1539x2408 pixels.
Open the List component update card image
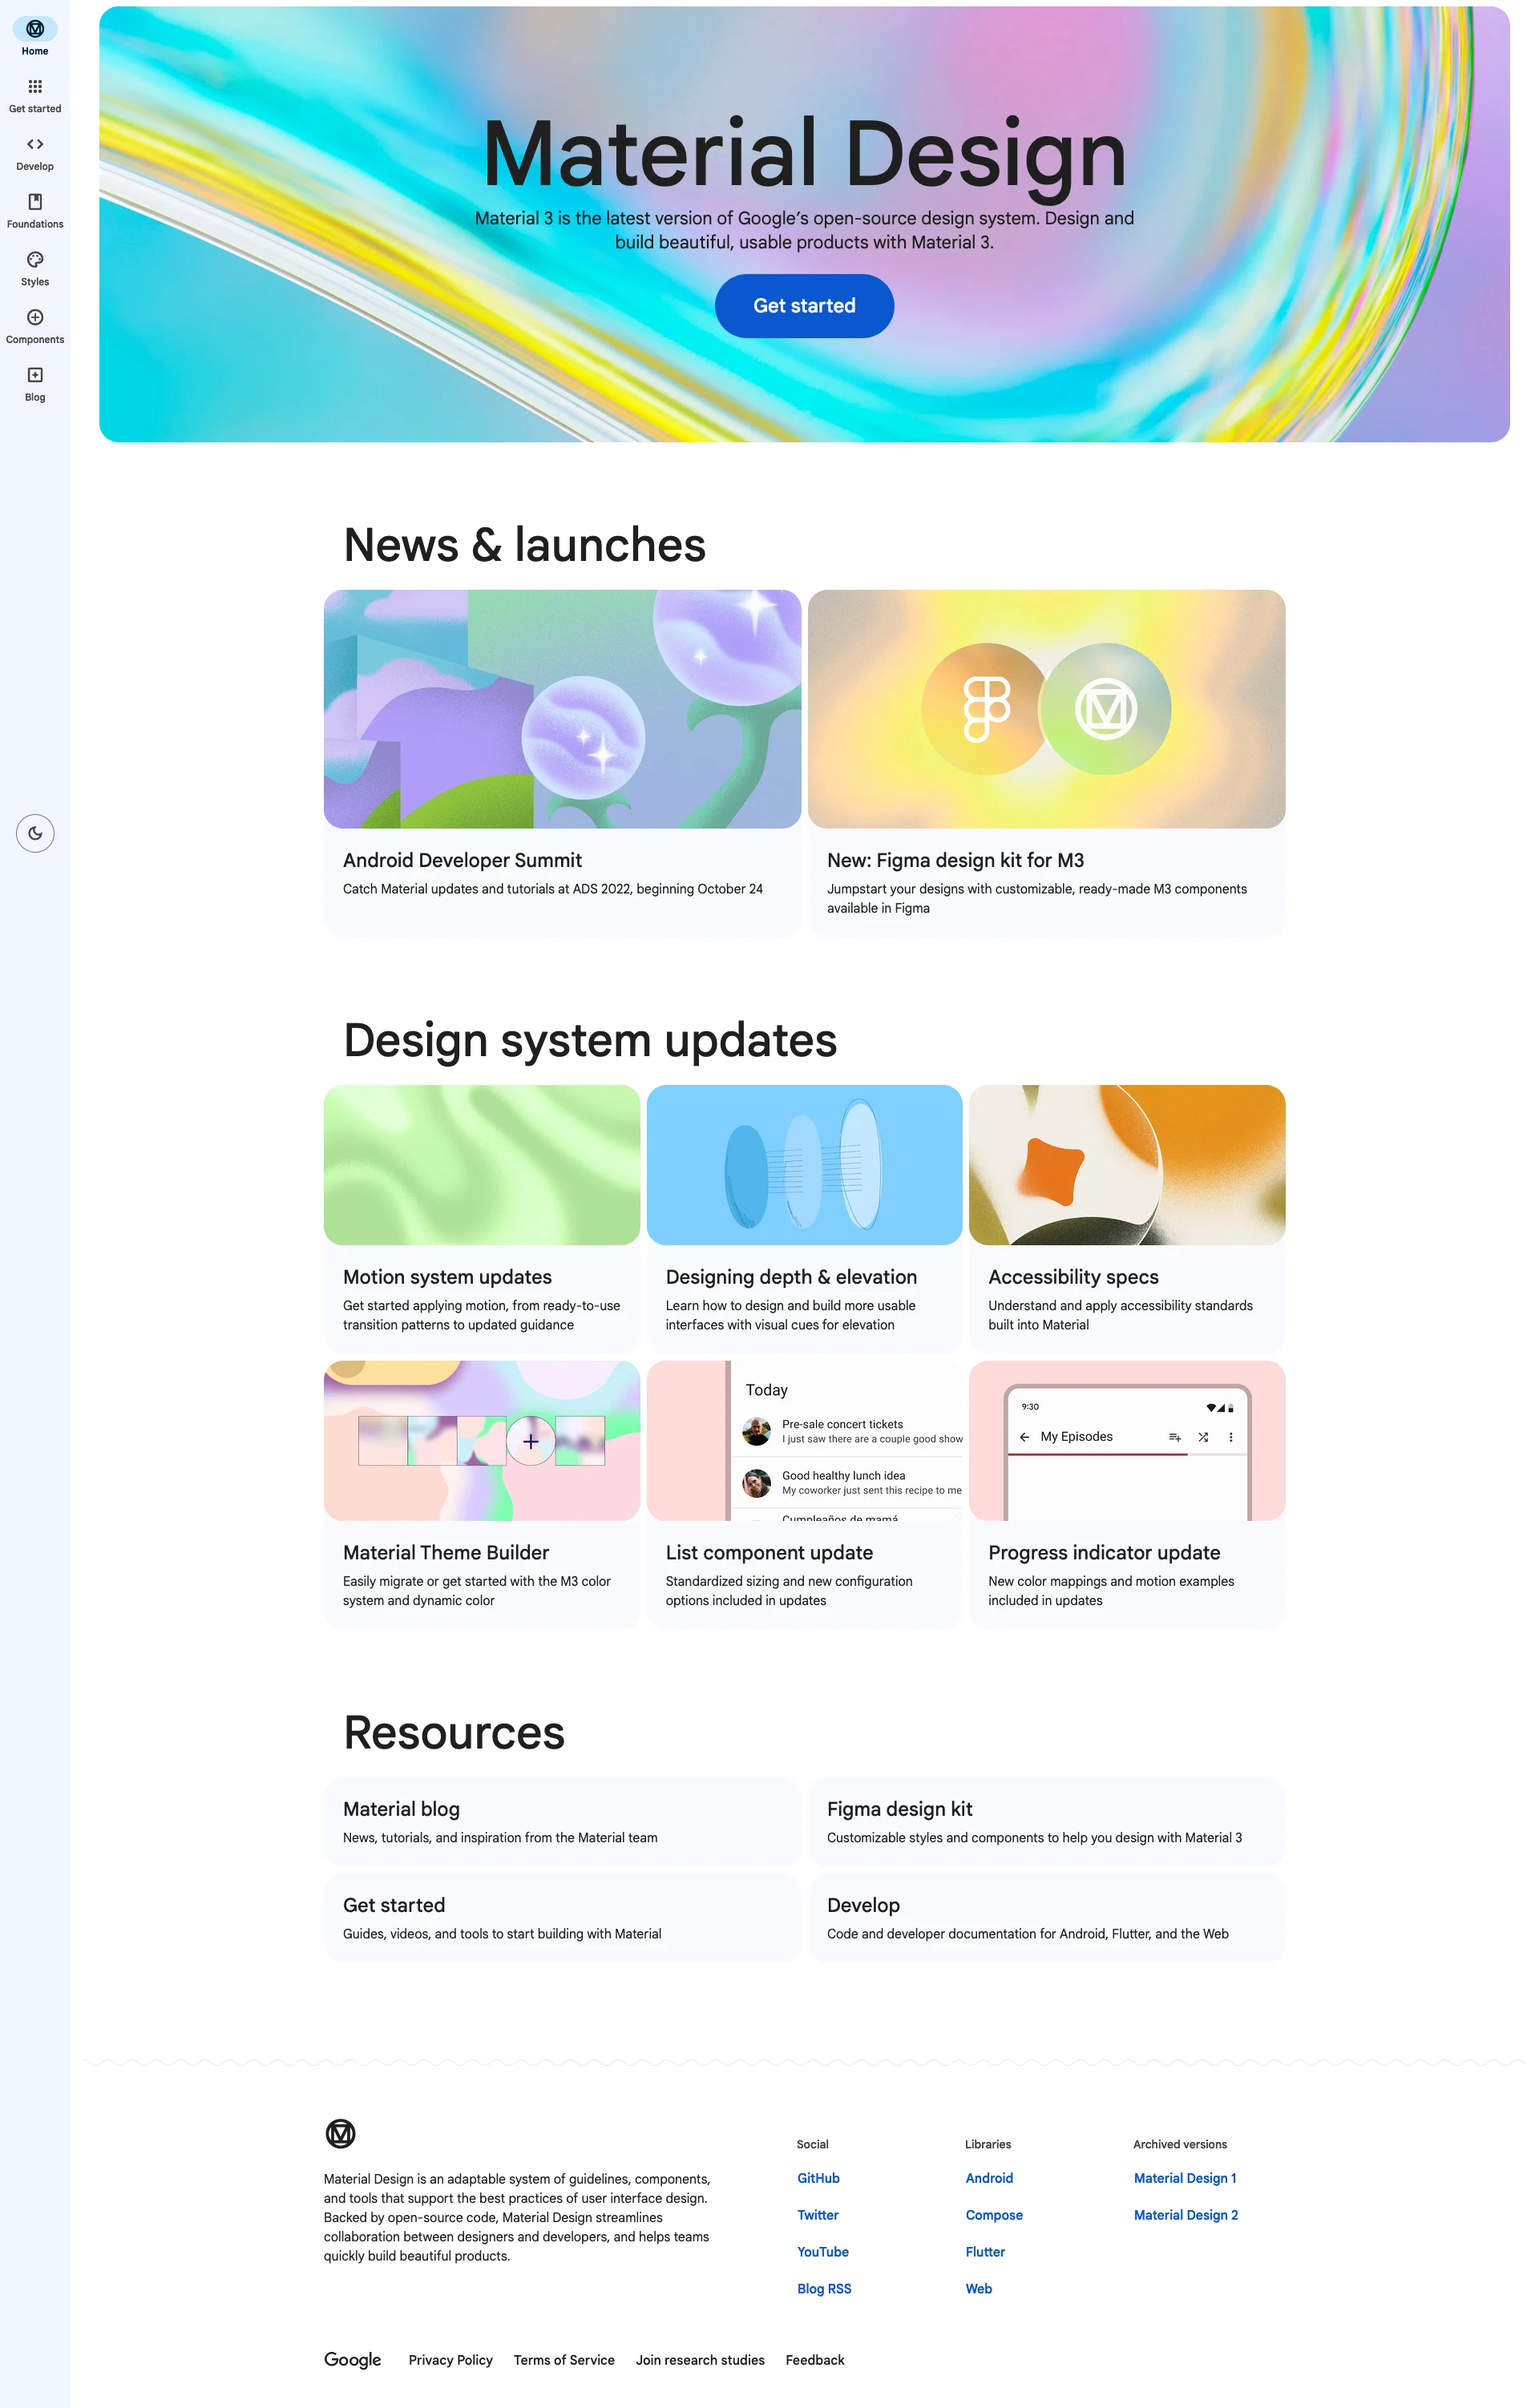coord(804,1441)
